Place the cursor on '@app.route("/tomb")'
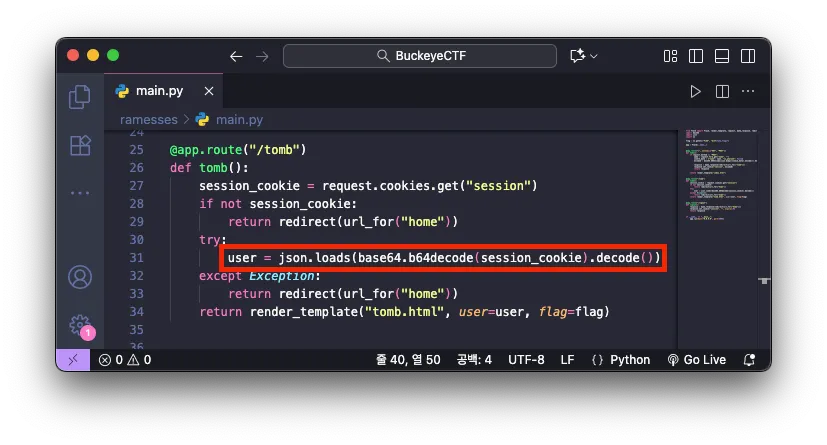Screen dimensions: 827x445 [x=238, y=150]
